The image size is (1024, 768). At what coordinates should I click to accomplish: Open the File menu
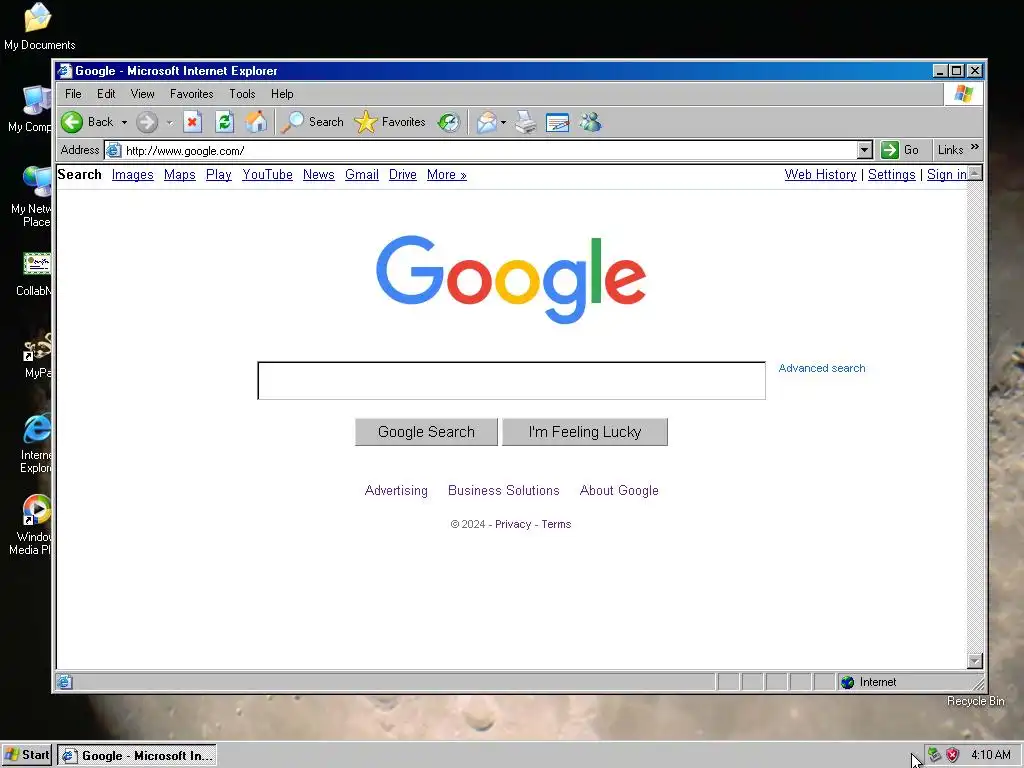pyautogui.click(x=73, y=94)
